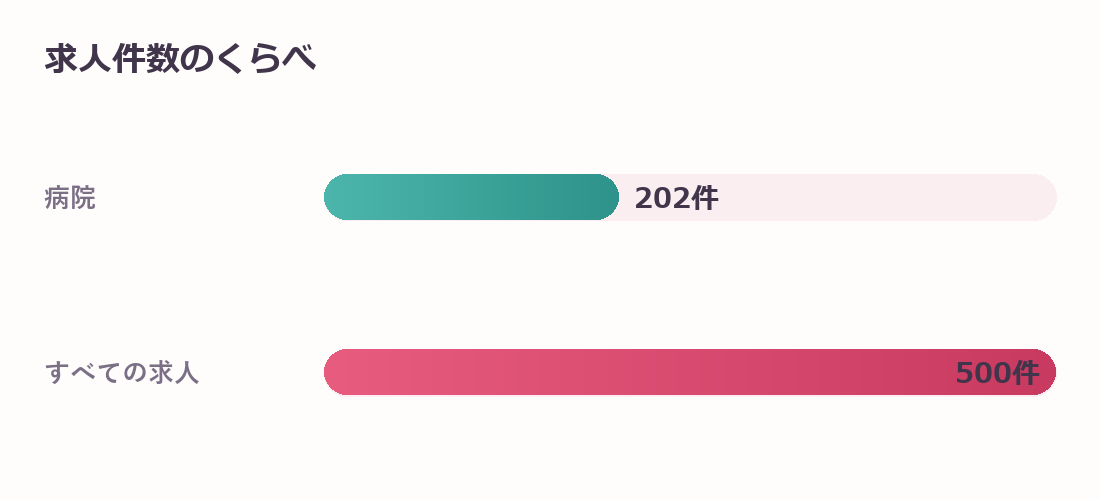
Task: Click the pink すべての求人 bar
Action: pos(690,372)
